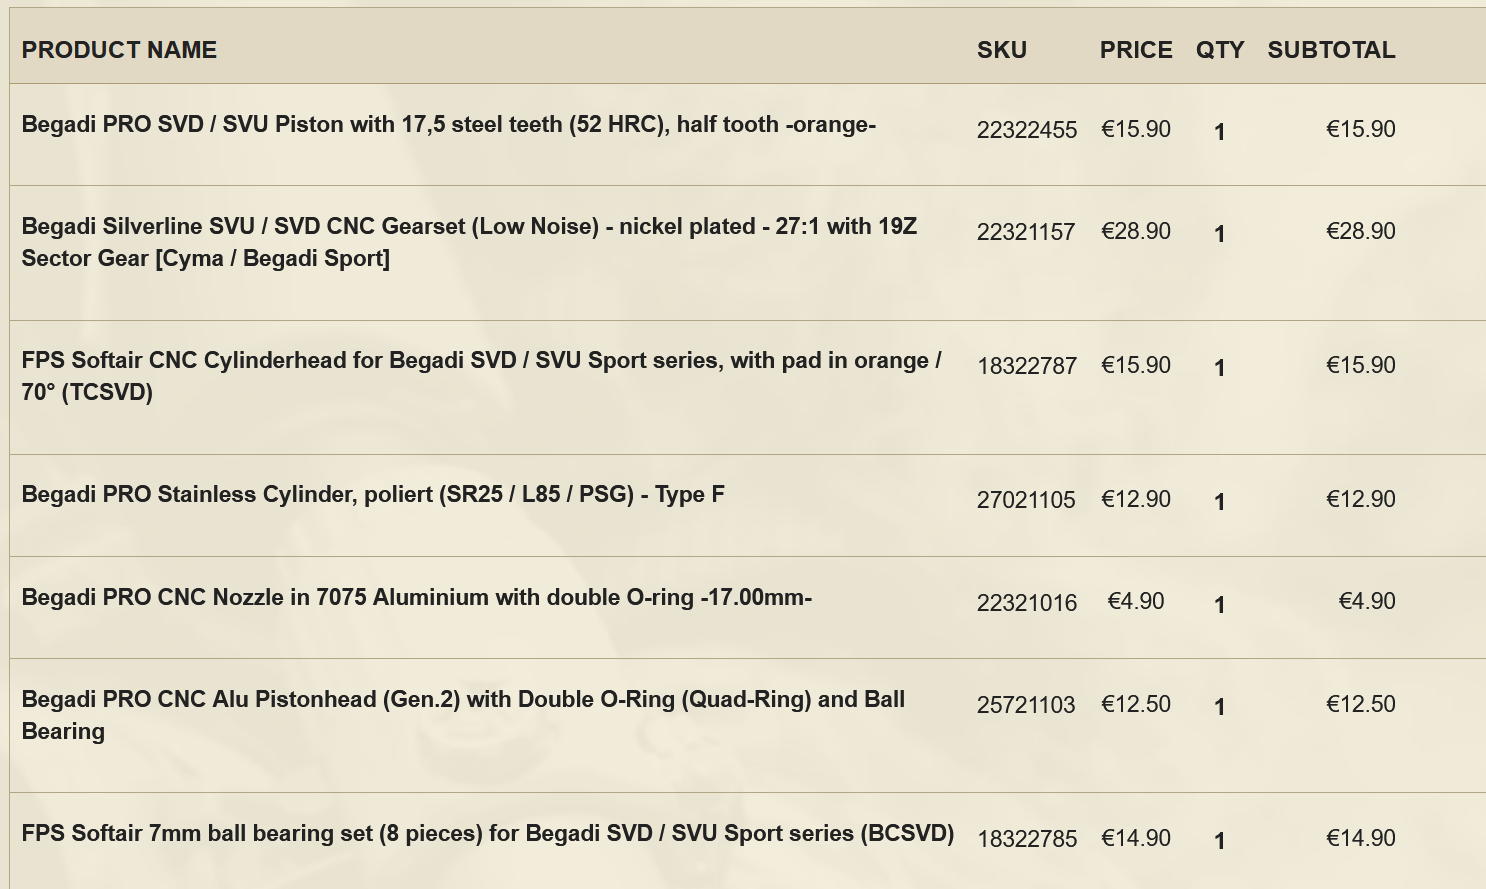The image size is (1486, 889).
Task: Click the €28.90 subtotal for the Gearset
Action: (x=1360, y=232)
